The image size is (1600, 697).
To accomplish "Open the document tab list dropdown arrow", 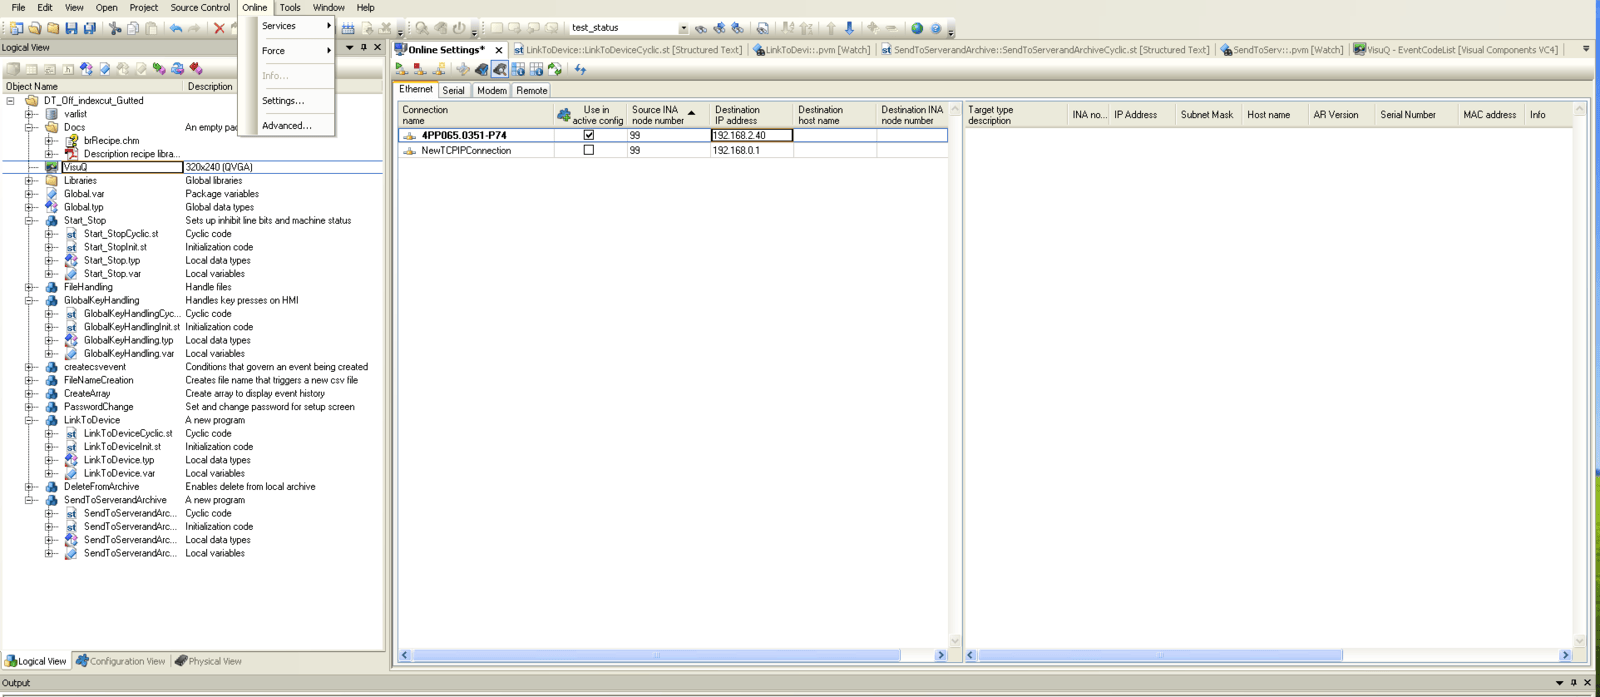I will (x=1586, y=49).
